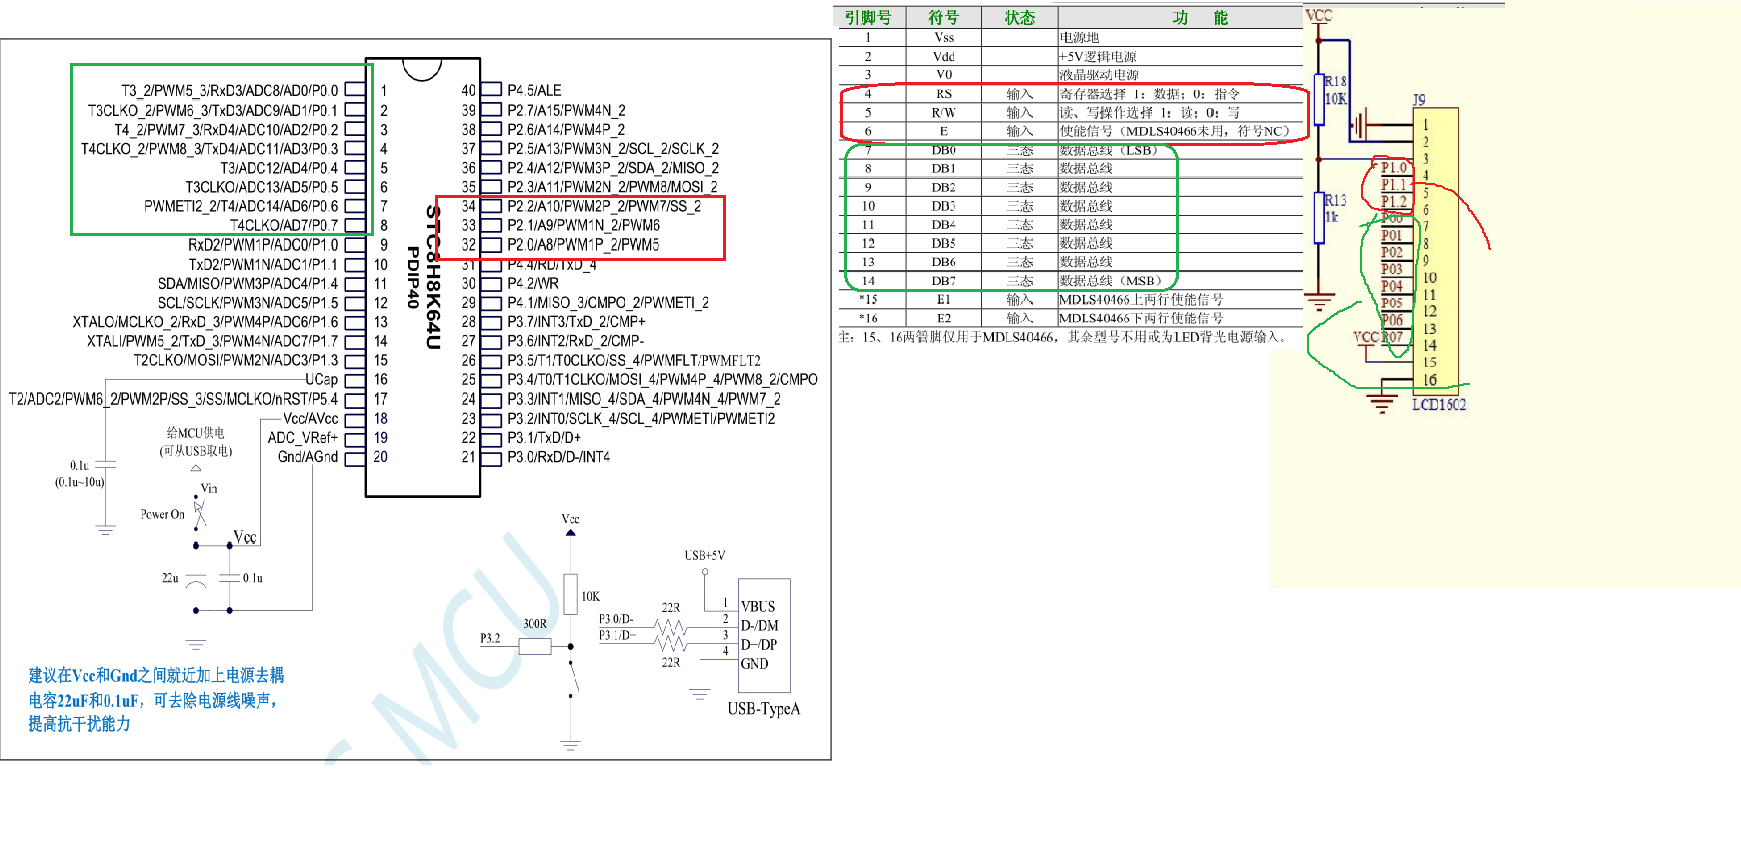Select the 'SCL/SCLK/PWM3N/ADC5/P1.5' label
The width and height of the screenshot is (1741, 858).
(248, 302)
